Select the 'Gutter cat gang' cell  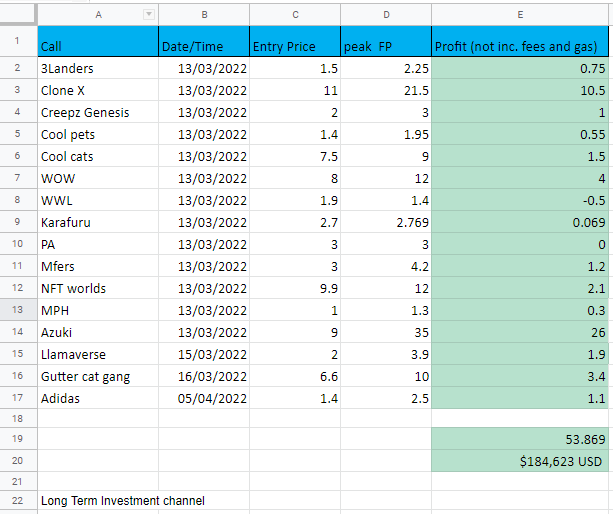(98, 376)
